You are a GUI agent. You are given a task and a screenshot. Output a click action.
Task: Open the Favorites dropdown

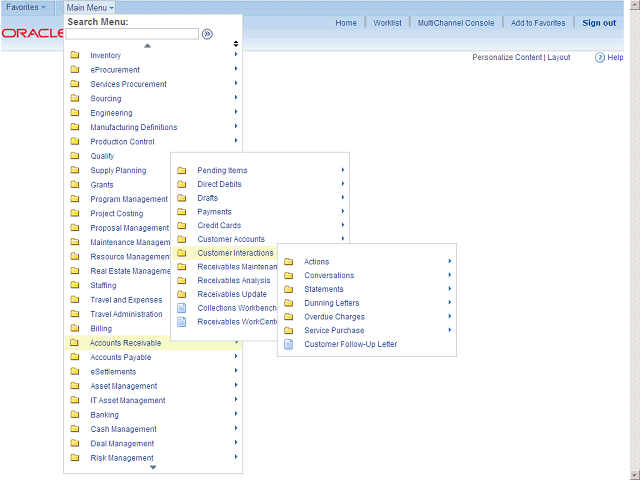pyautogui.click(x=26, y=7)
